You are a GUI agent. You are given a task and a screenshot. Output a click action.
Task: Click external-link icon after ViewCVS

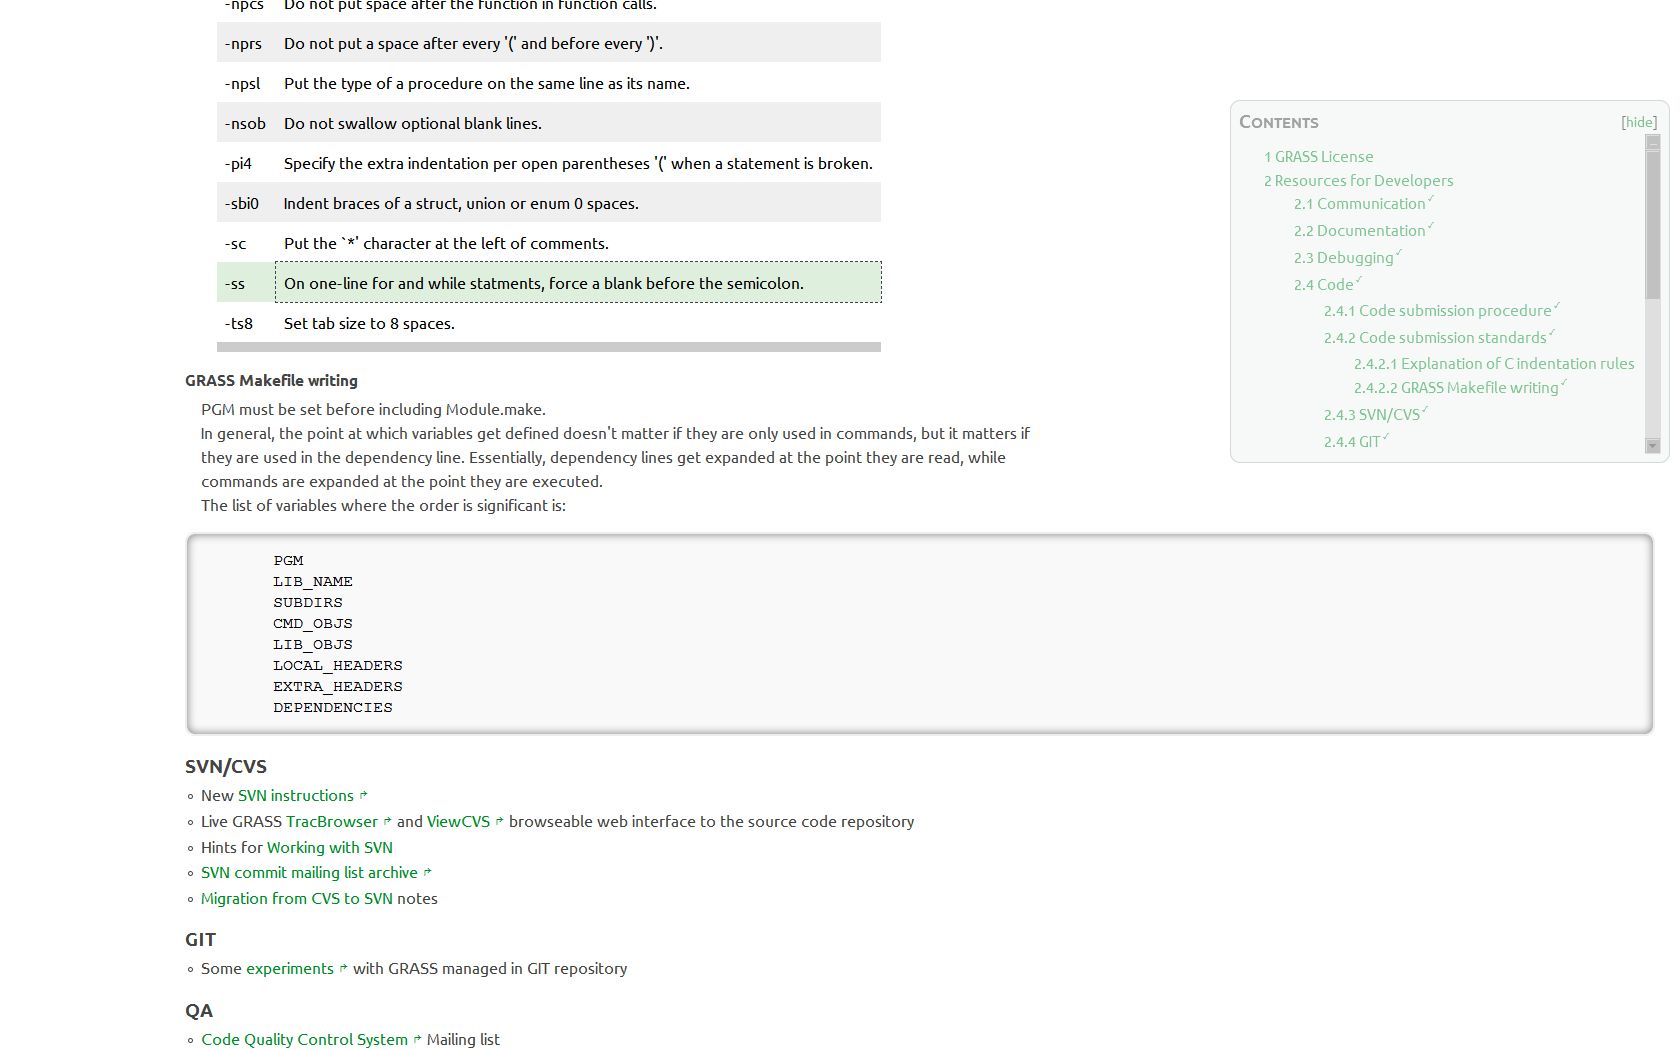[499, 822]
